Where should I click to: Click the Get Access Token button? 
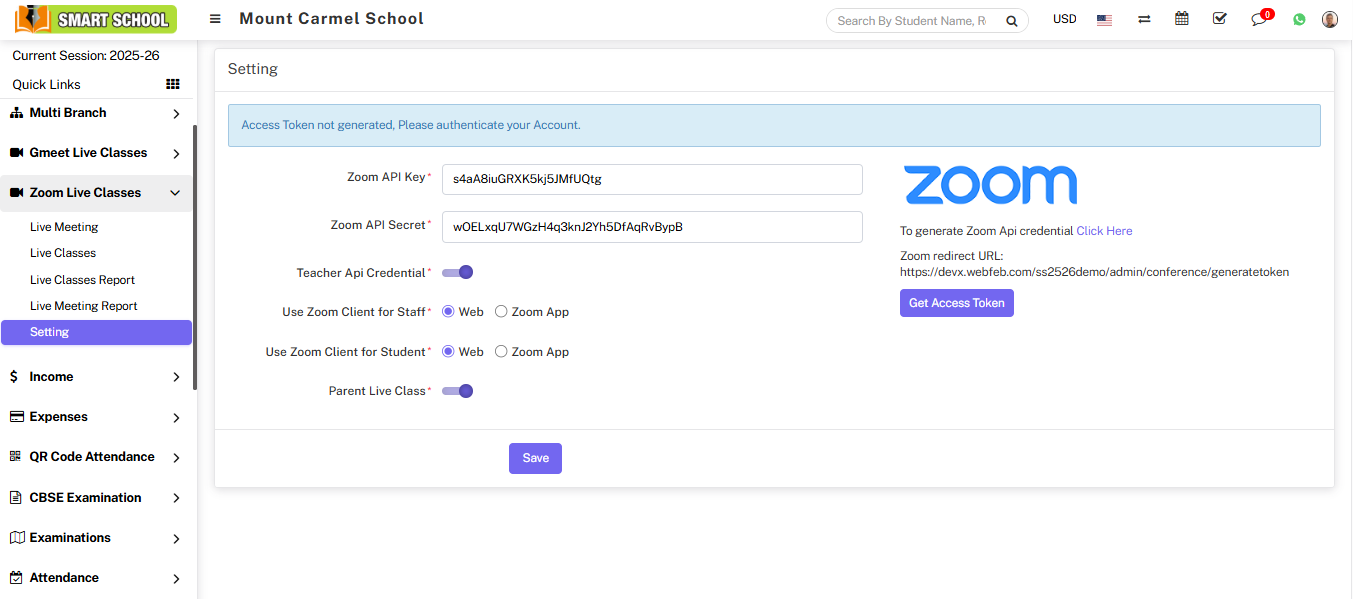pyautogui.click(x=956, y=303)
